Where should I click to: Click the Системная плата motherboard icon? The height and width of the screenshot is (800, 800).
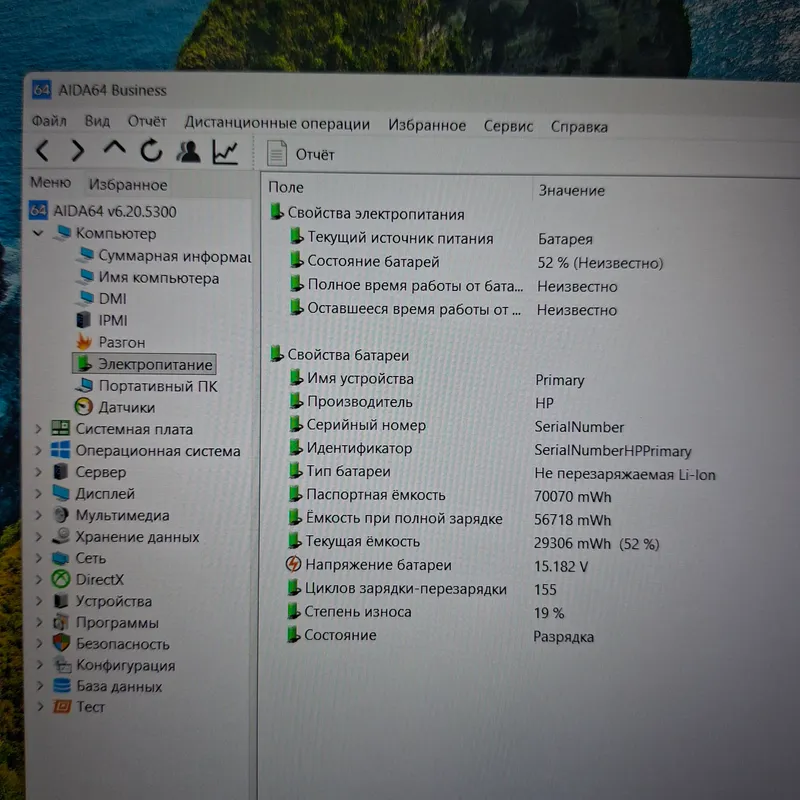click(61, 428)
